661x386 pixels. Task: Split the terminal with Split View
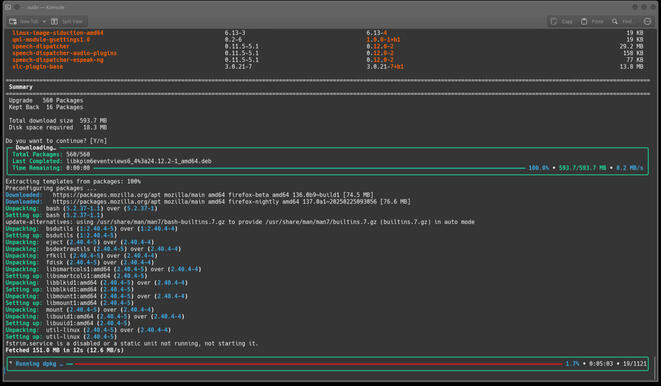click(67, 21)
